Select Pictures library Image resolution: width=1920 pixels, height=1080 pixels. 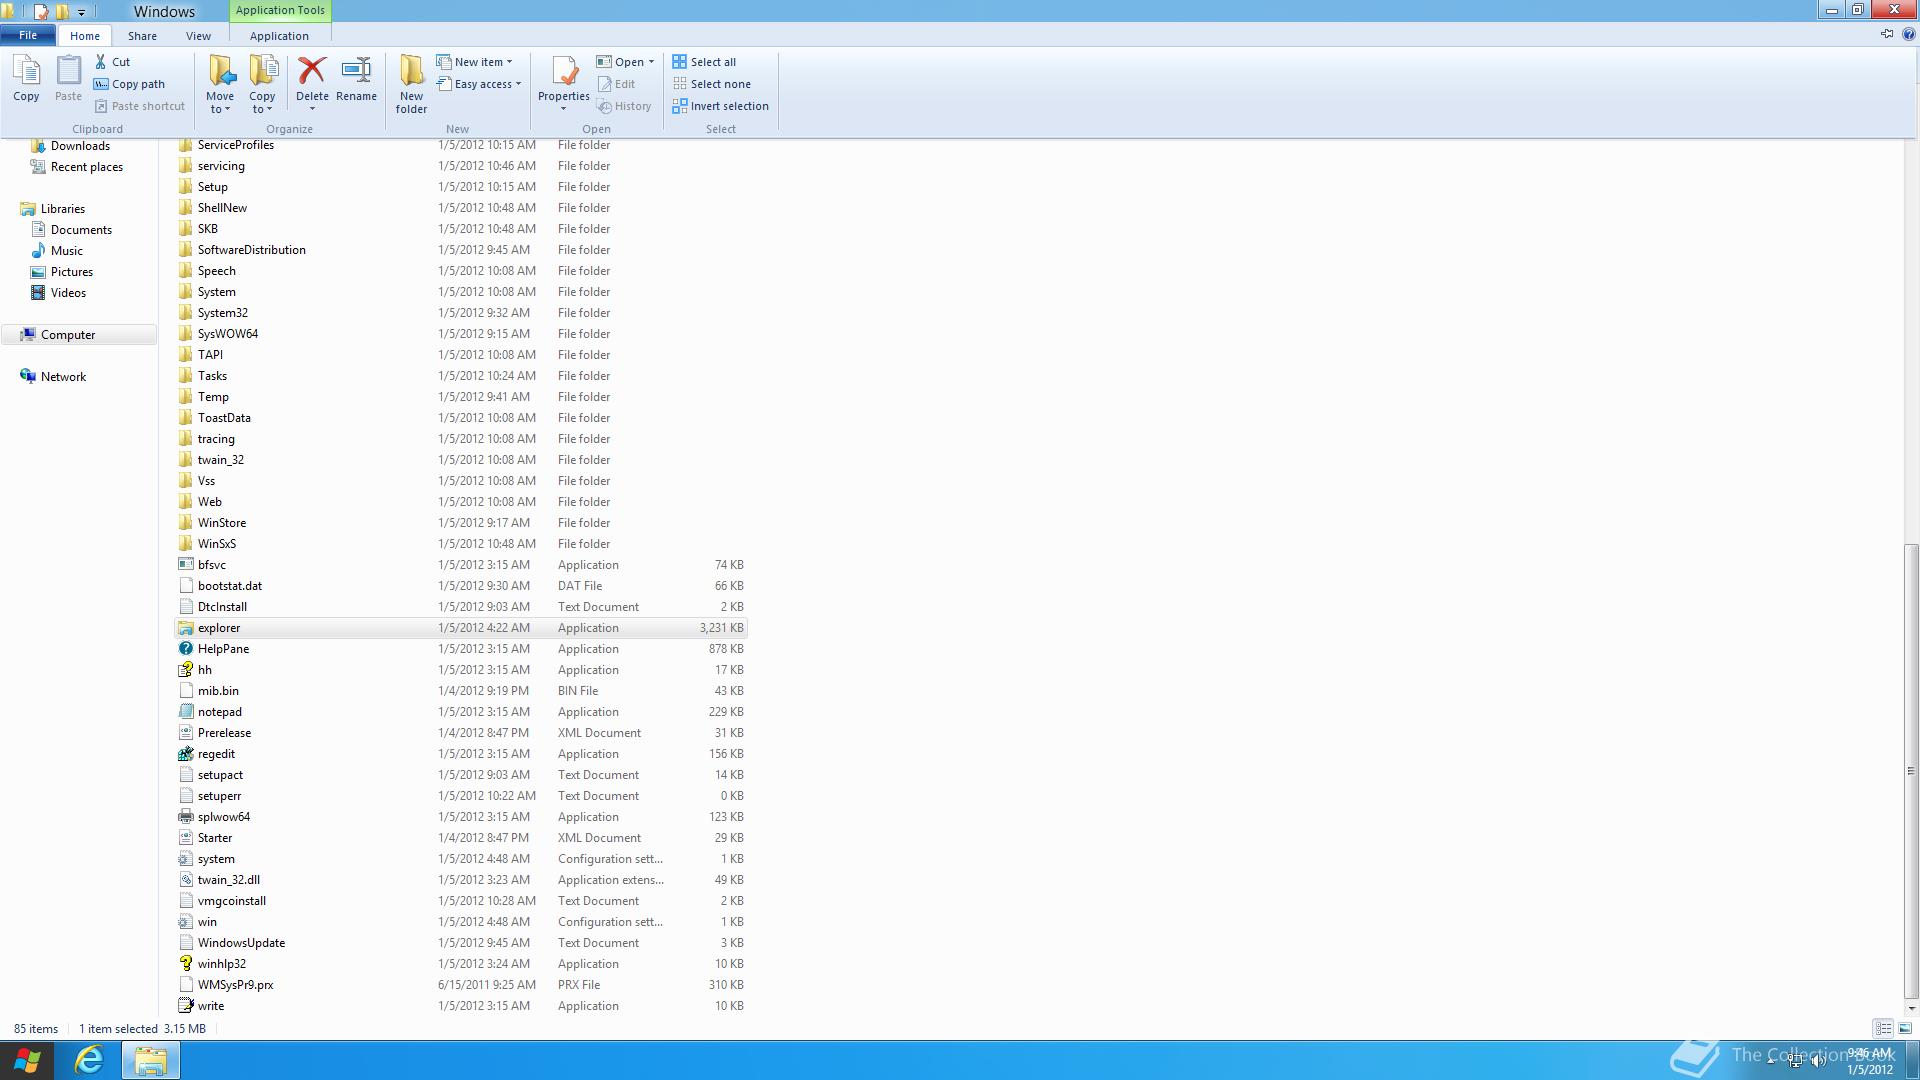[x=72, y=272]
